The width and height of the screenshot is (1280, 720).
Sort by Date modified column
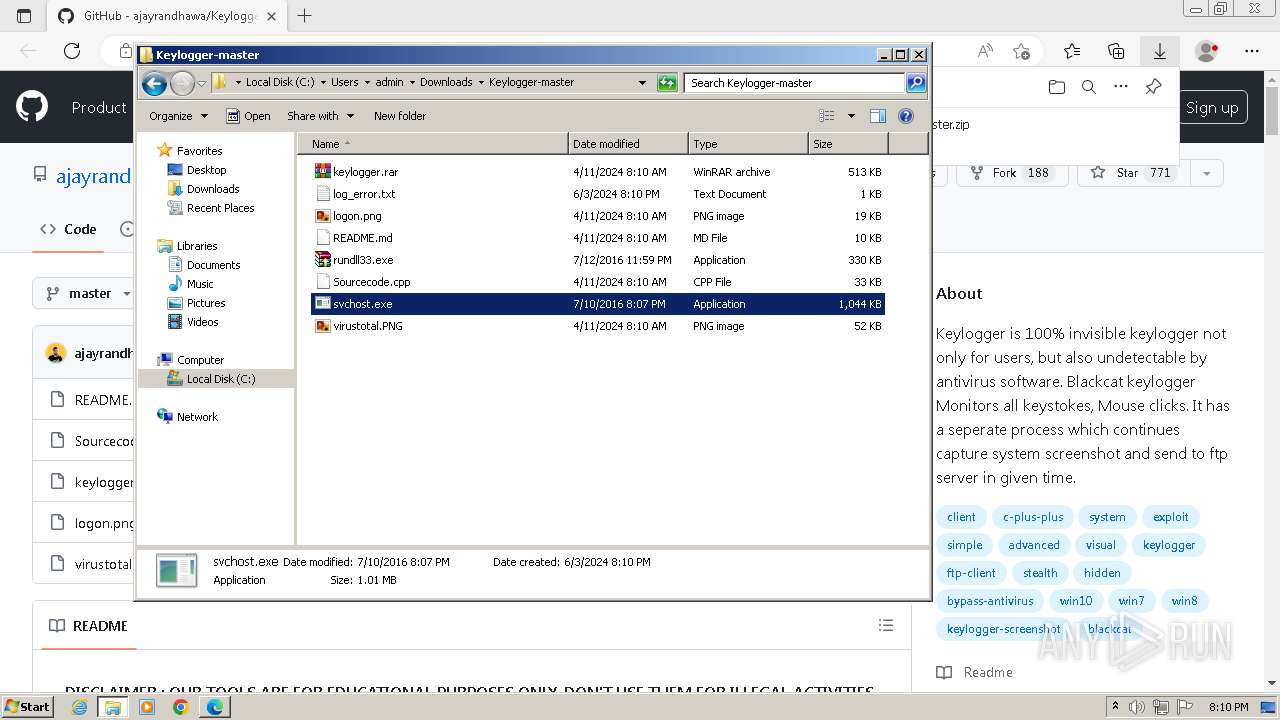point(628,144)
